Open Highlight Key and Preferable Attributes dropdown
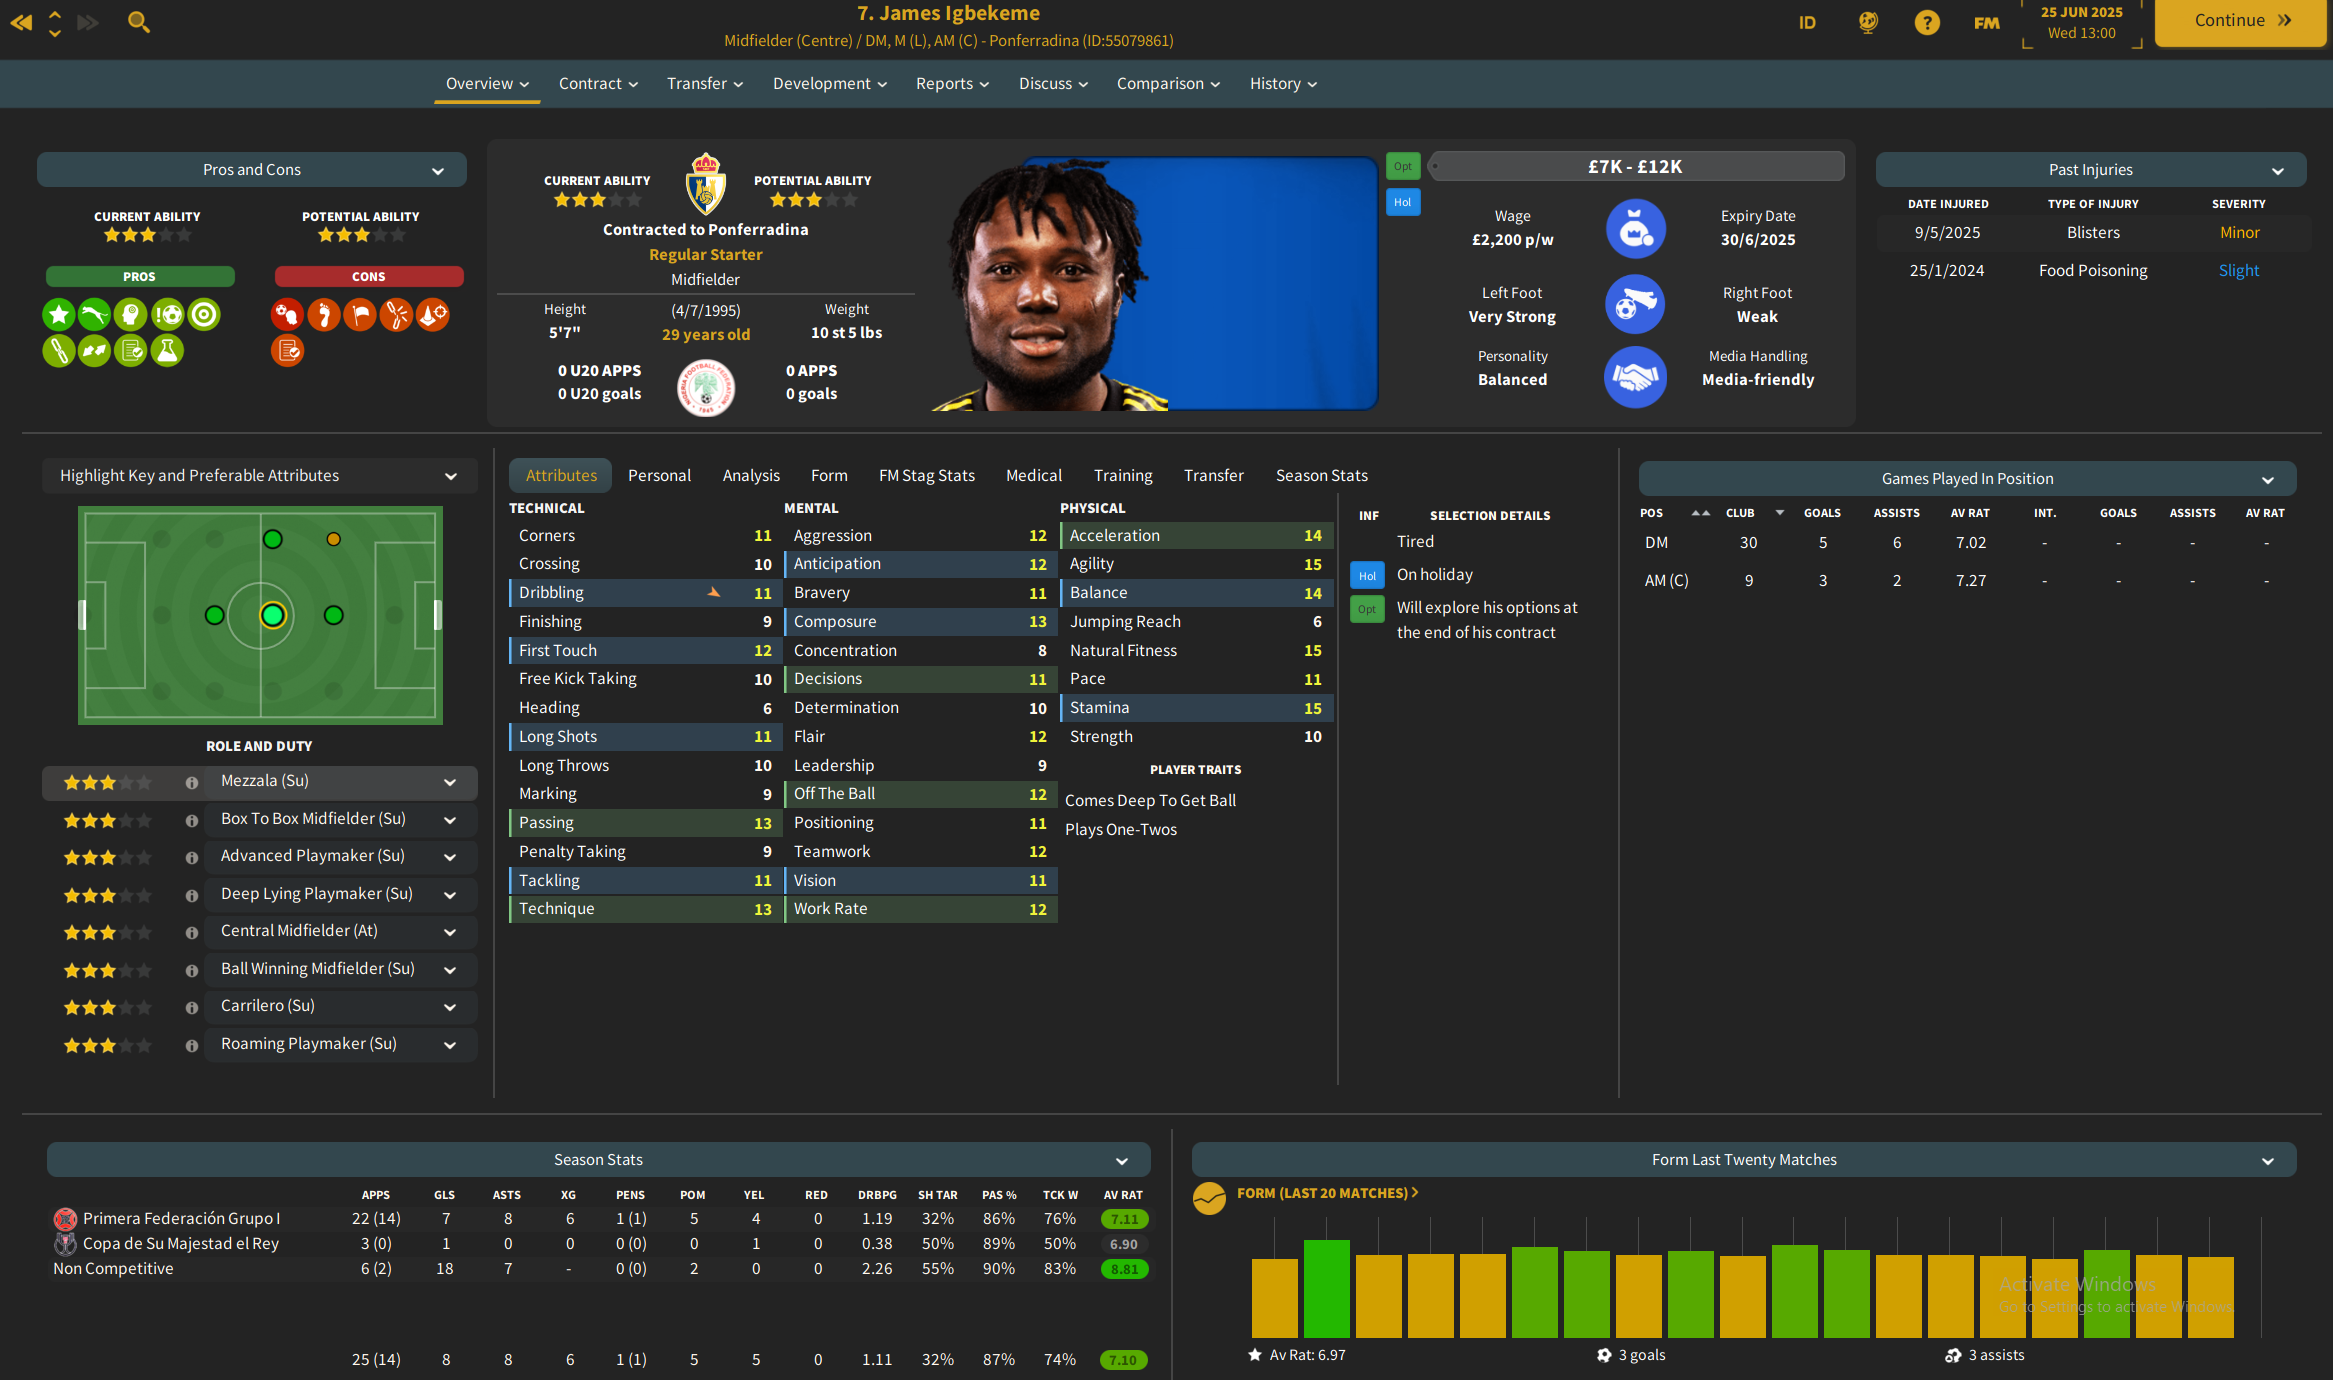Image resolution: width=2333 pixels, height=1380 pixels. (x=450, y=477)
